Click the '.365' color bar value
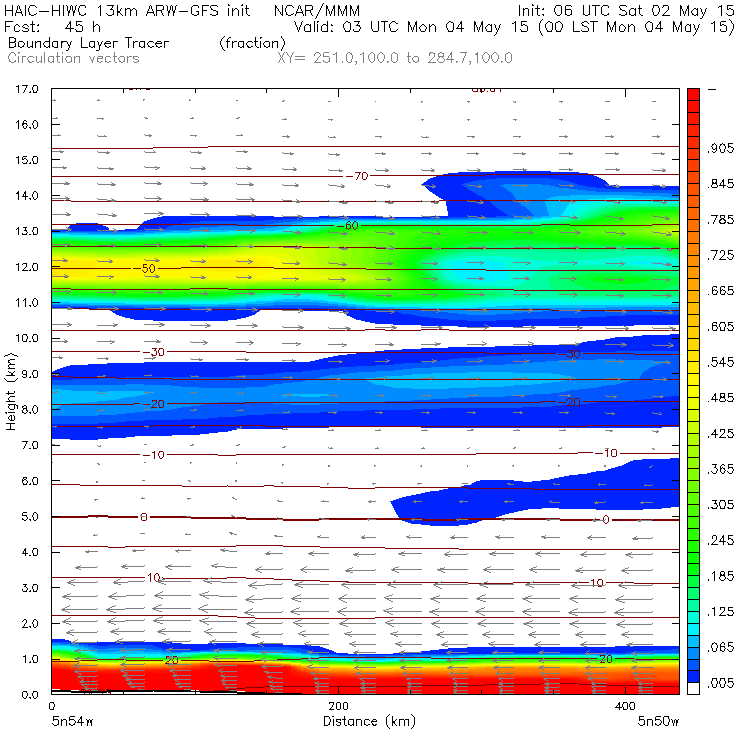 pyautogui.click(x=720, y=469)
